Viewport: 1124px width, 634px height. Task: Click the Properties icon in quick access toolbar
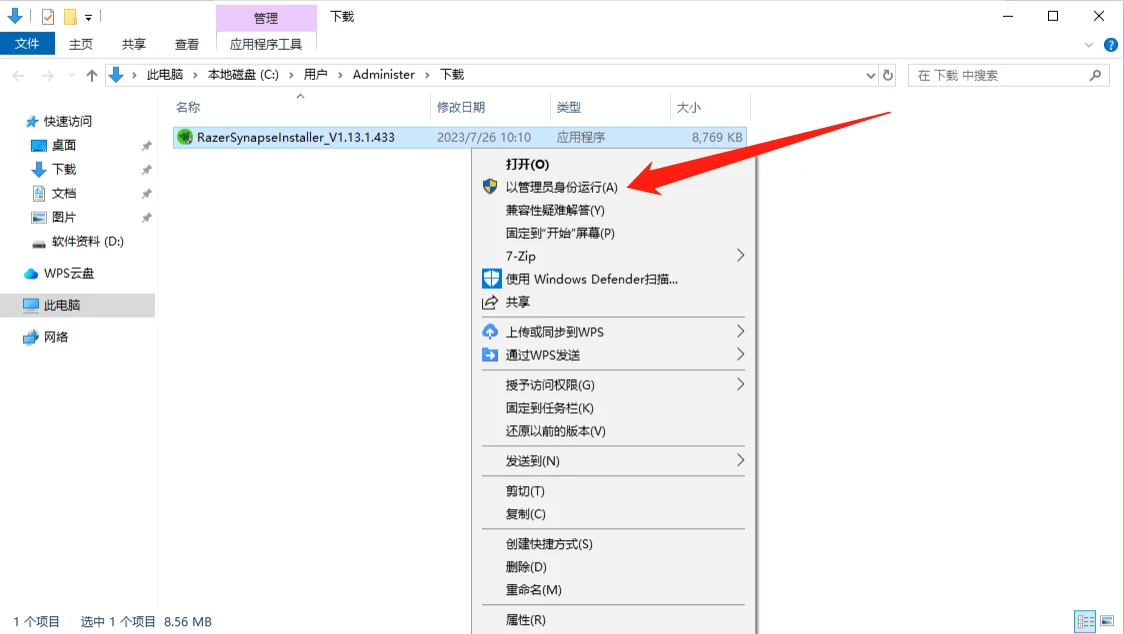48,16
